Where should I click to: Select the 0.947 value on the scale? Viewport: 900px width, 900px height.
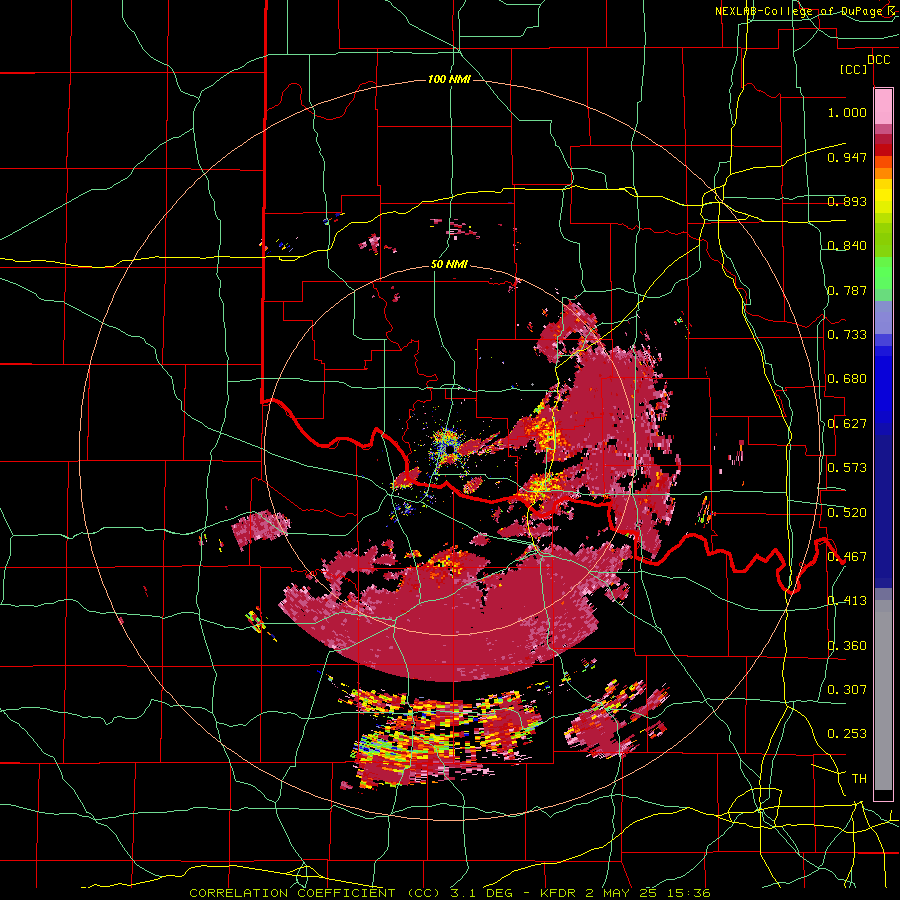coord(847,157)
